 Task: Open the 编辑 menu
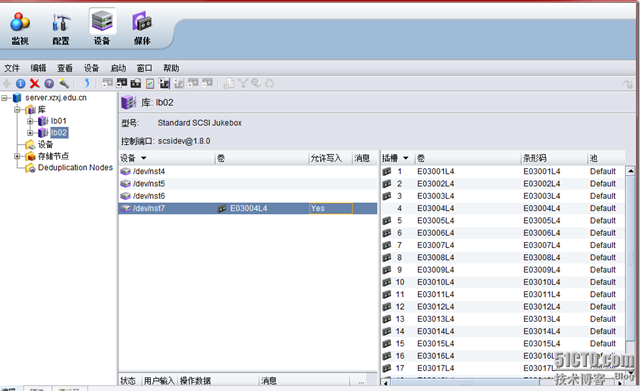pyautogui.click(x=38, y=68)
